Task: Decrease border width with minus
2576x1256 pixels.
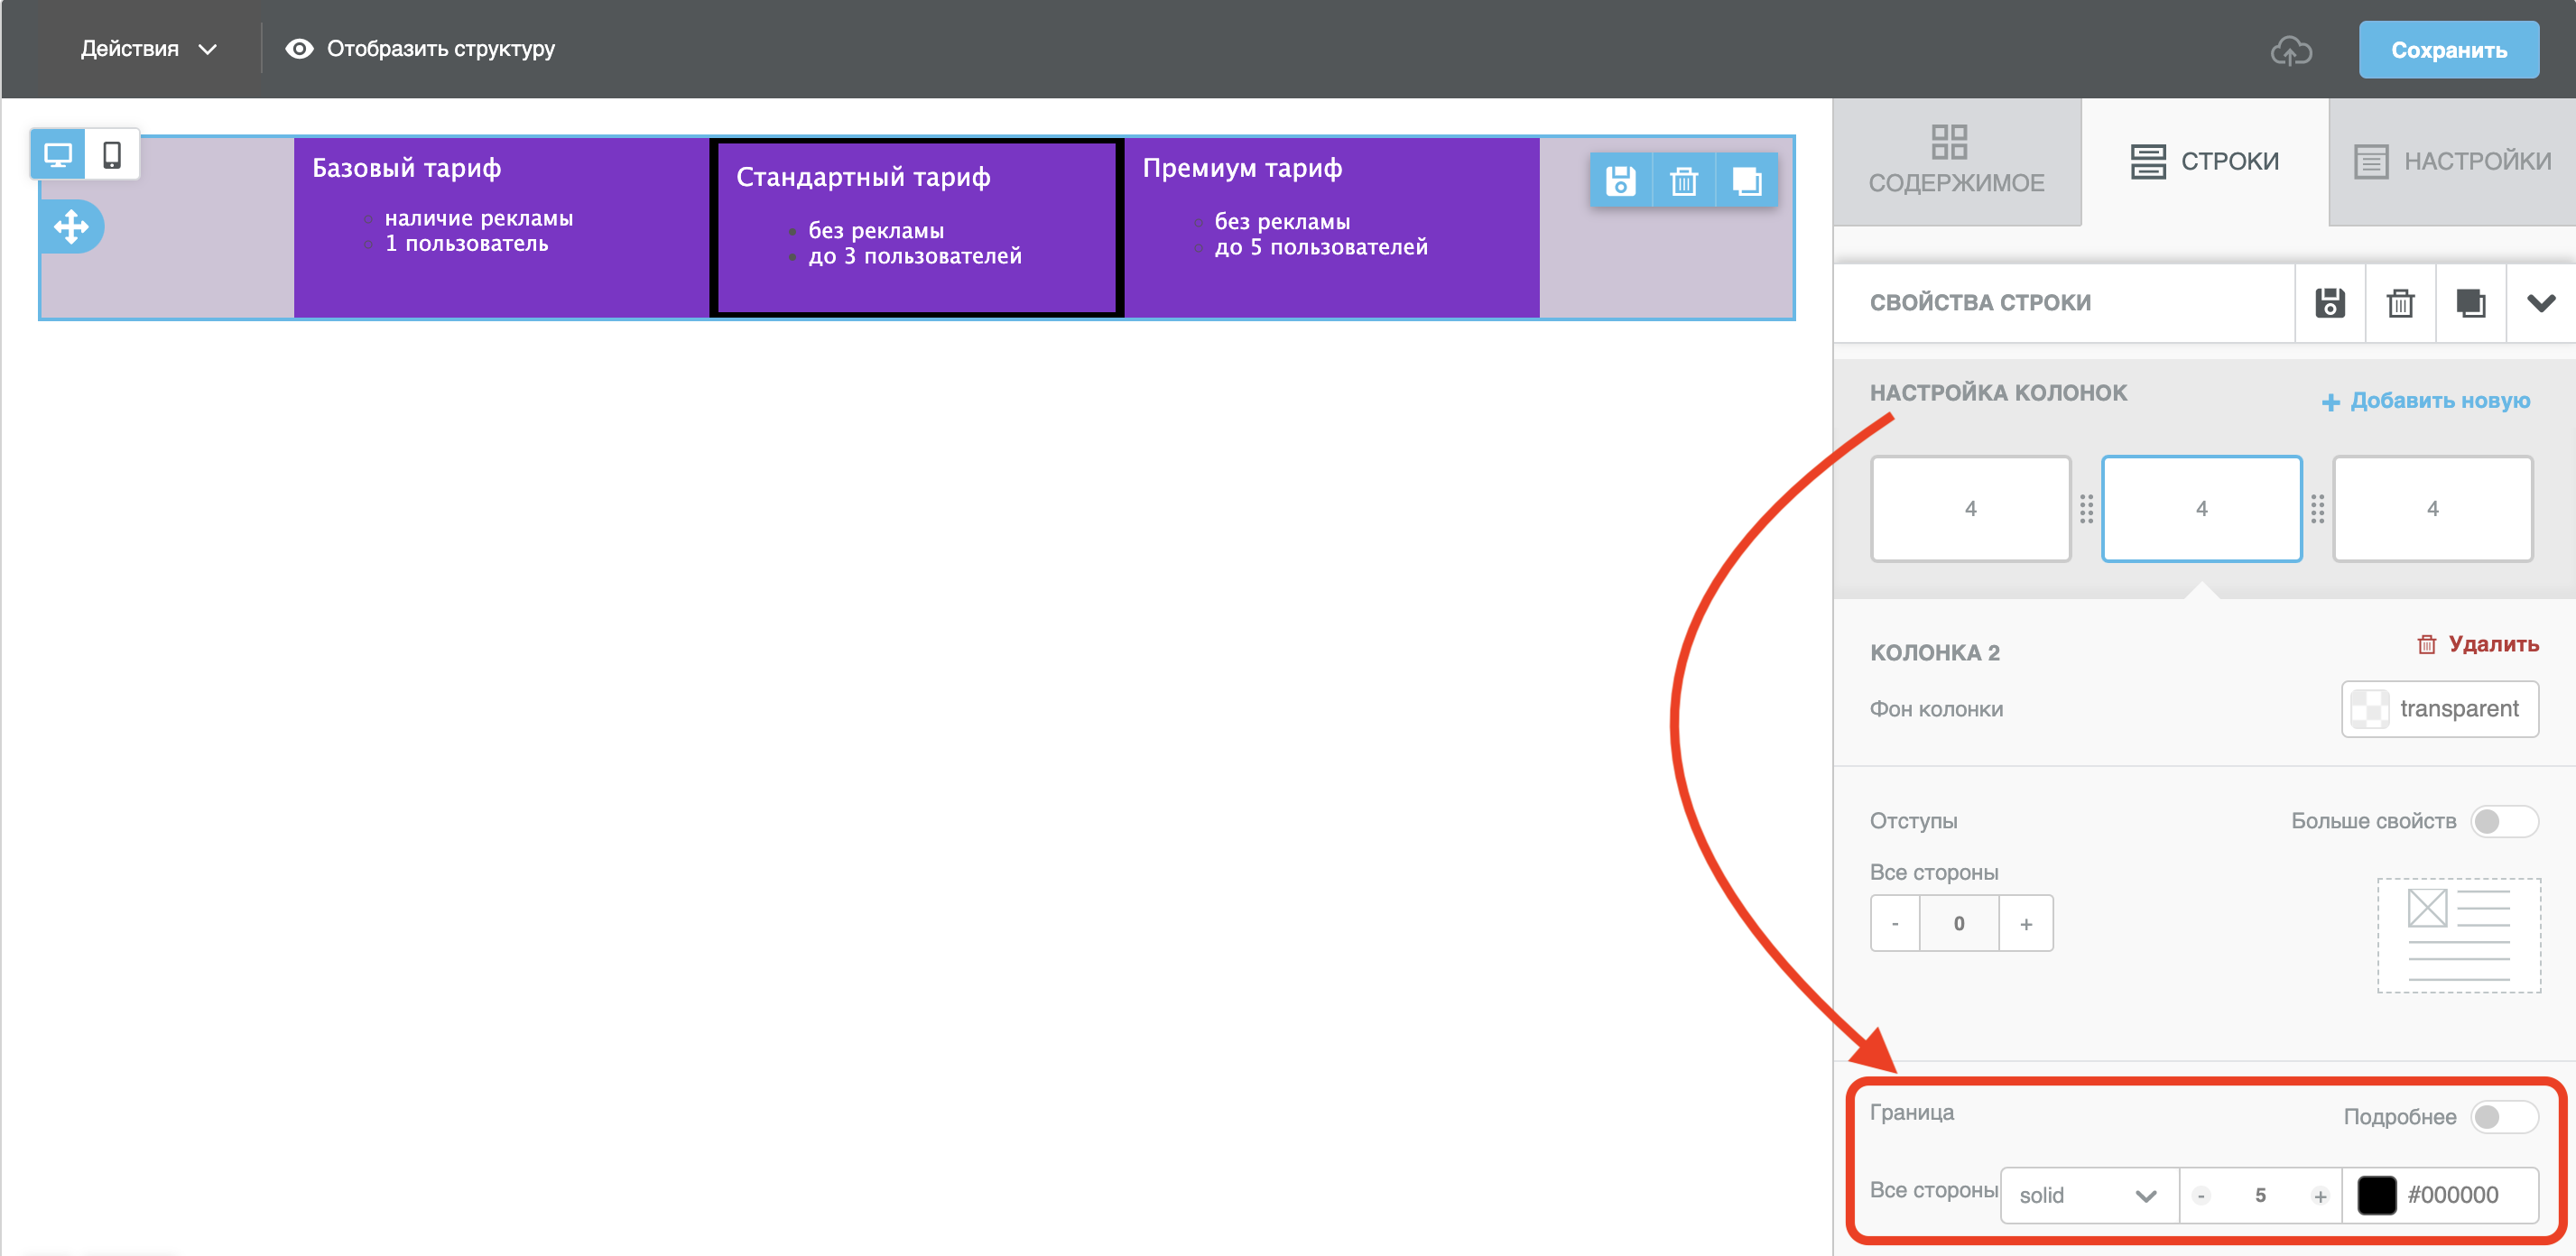Action: (x=2200, y=1196)
